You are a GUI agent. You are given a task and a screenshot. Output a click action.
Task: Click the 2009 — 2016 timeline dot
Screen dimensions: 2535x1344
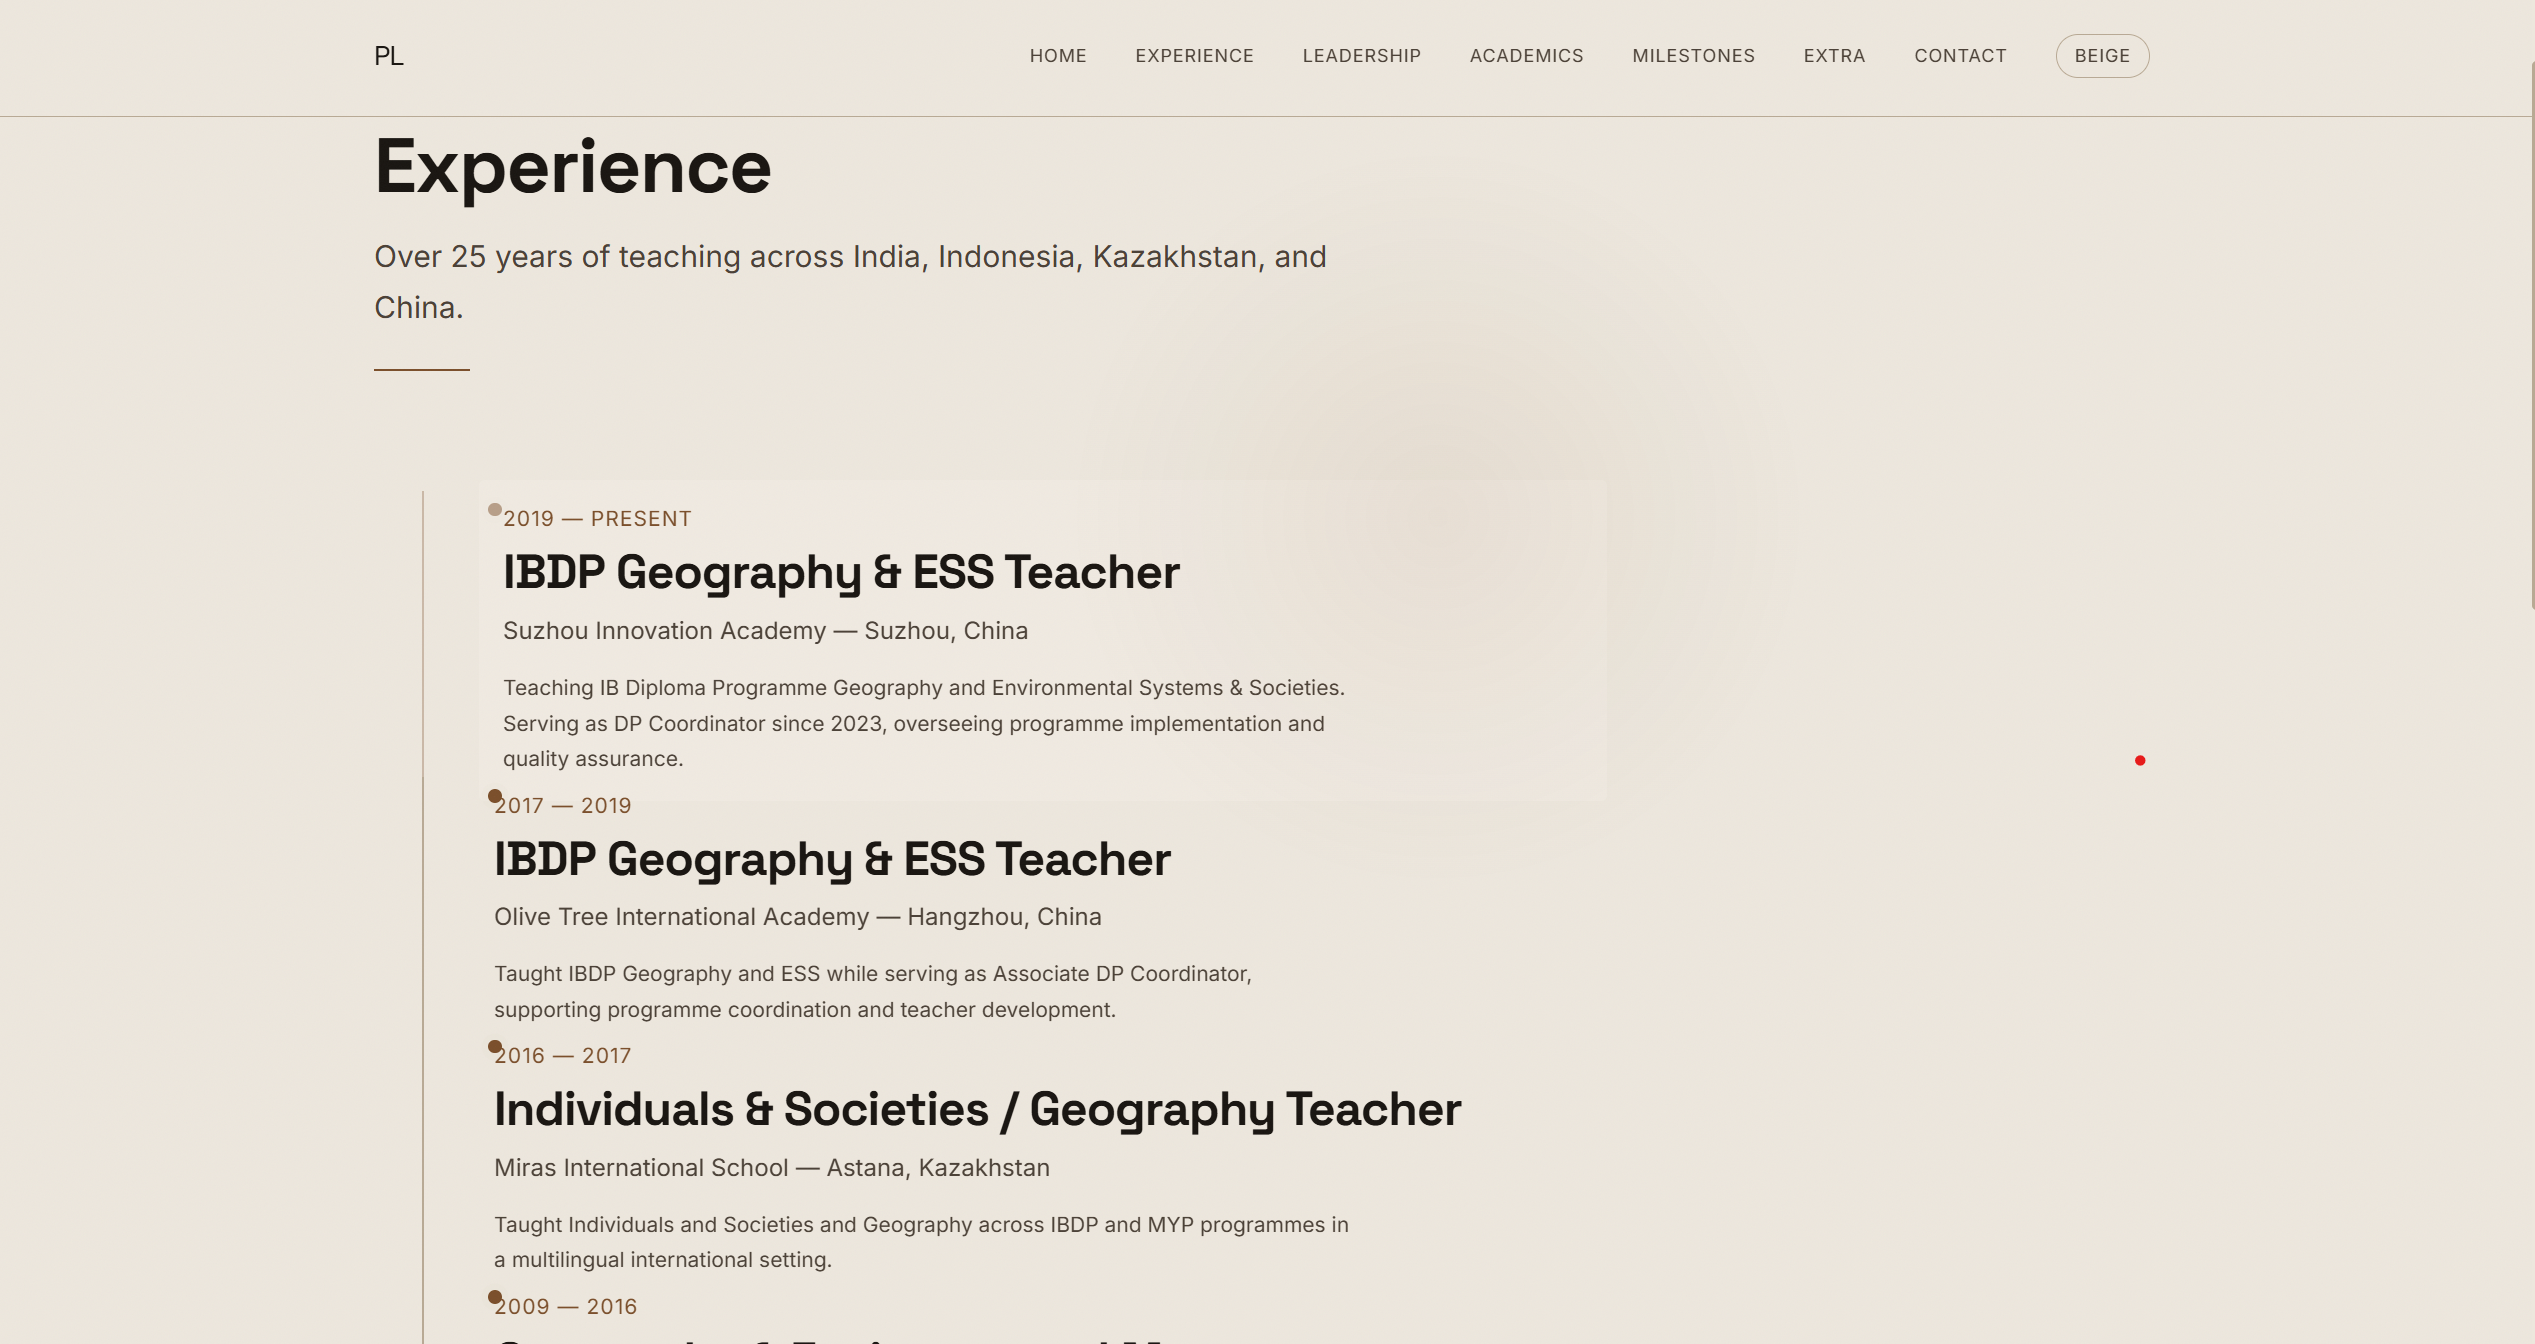pos(493,1296)
